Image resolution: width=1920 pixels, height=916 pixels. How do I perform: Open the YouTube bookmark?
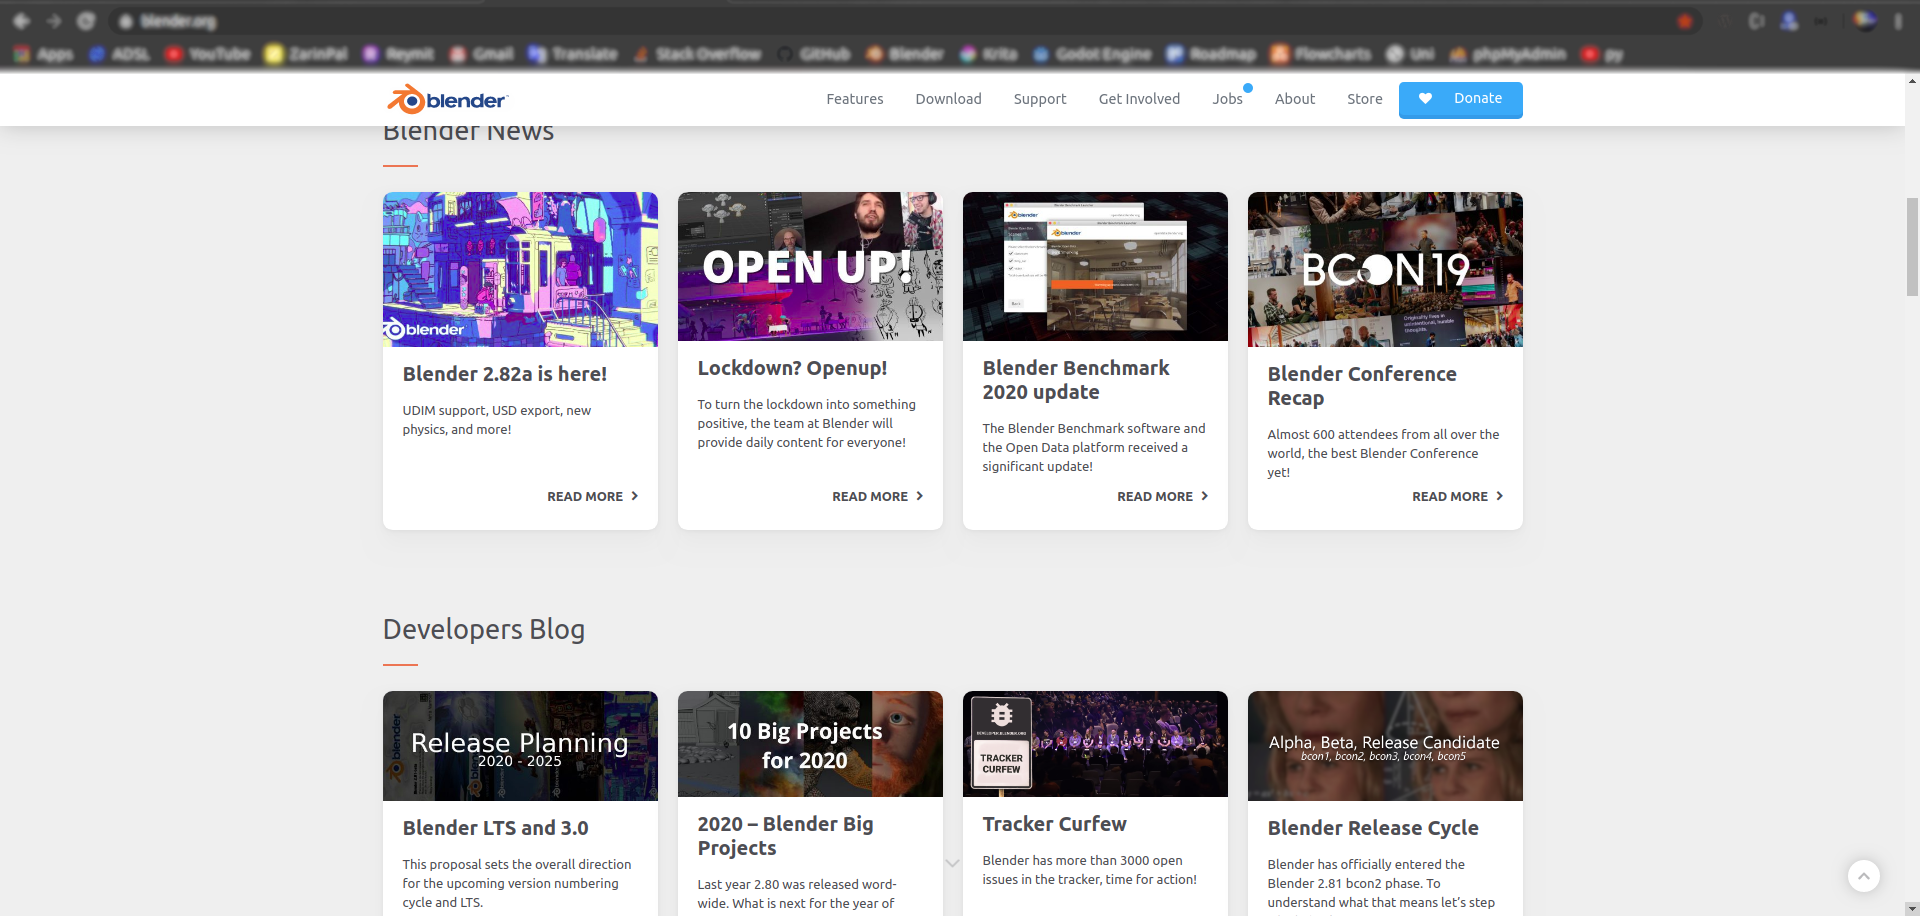pos(208,54)
